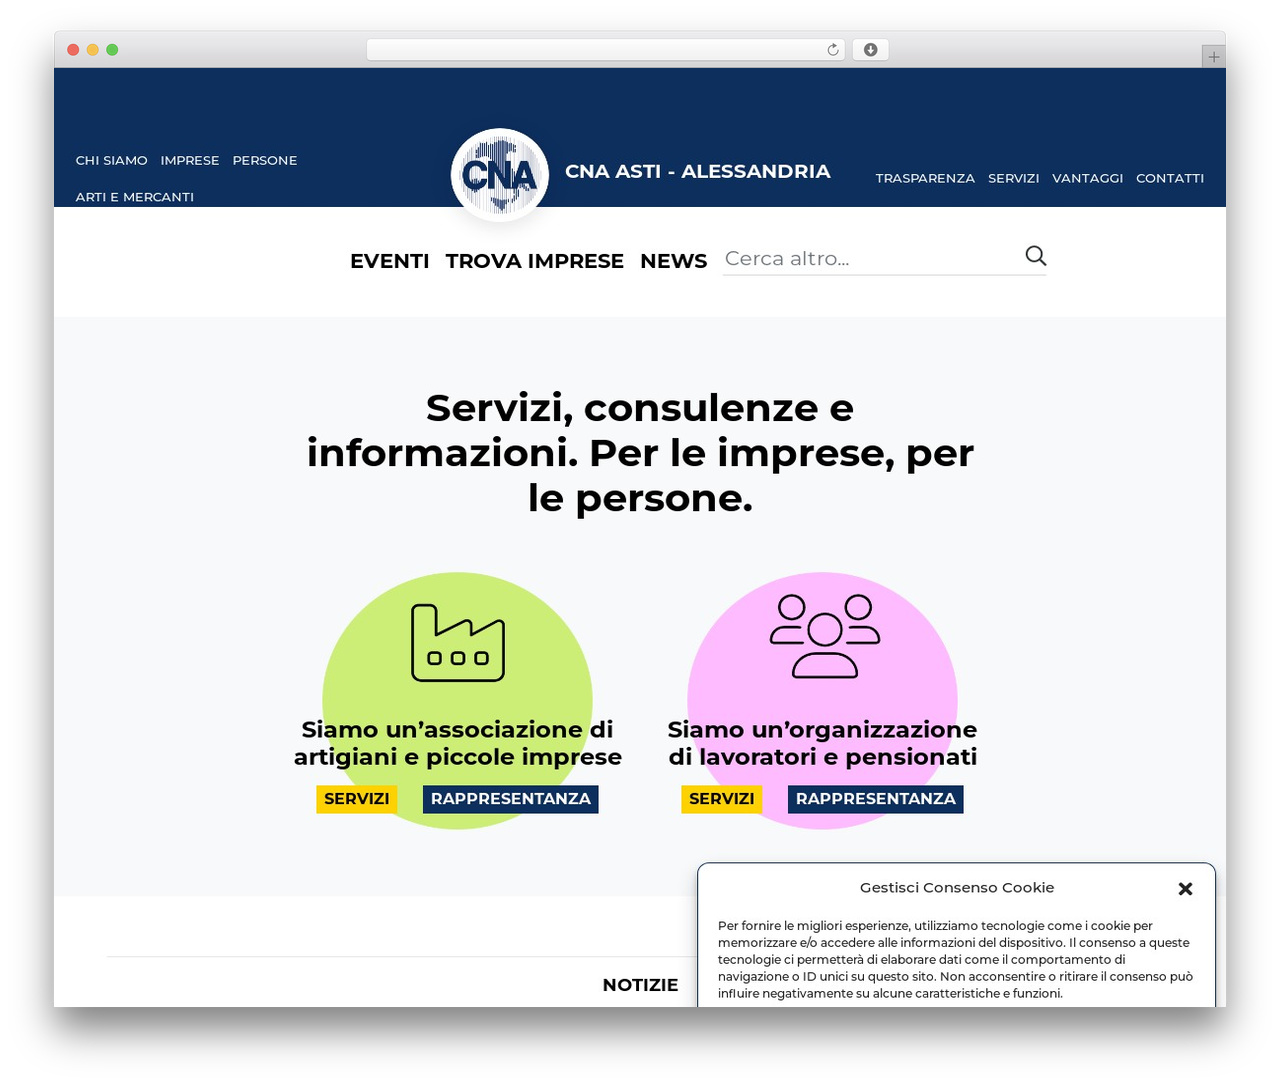Close the cookie consent dialog
The height and width of the screenshot is (1084, 1280).
1185,888
